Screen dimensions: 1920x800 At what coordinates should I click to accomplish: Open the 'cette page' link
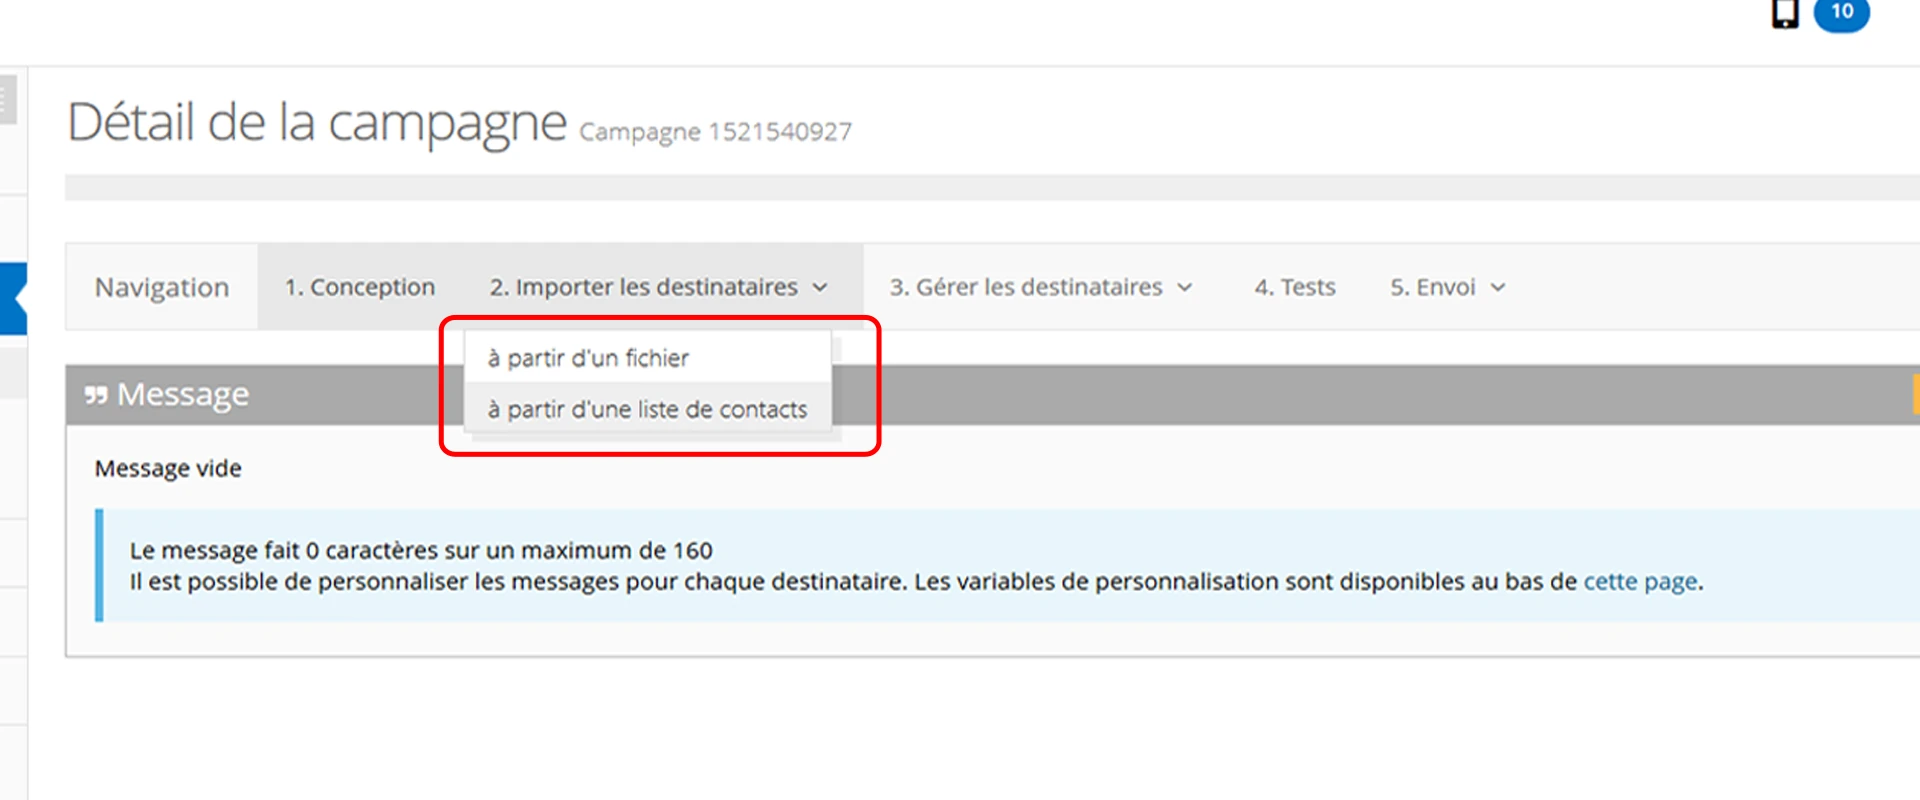pos(1640,581)
